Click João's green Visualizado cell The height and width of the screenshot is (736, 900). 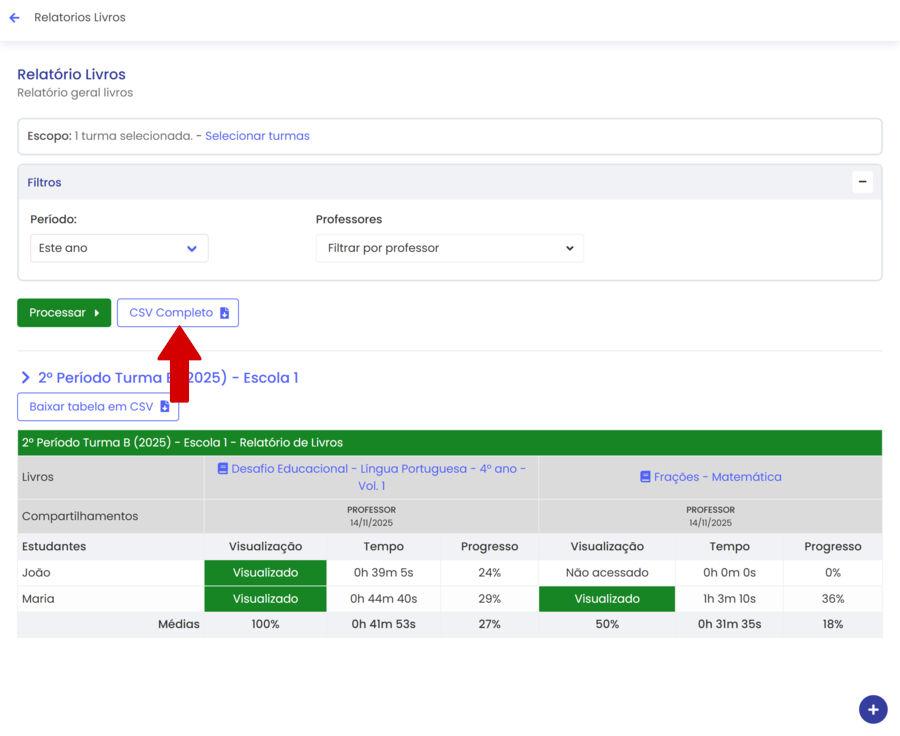click(x=265, y=573)
